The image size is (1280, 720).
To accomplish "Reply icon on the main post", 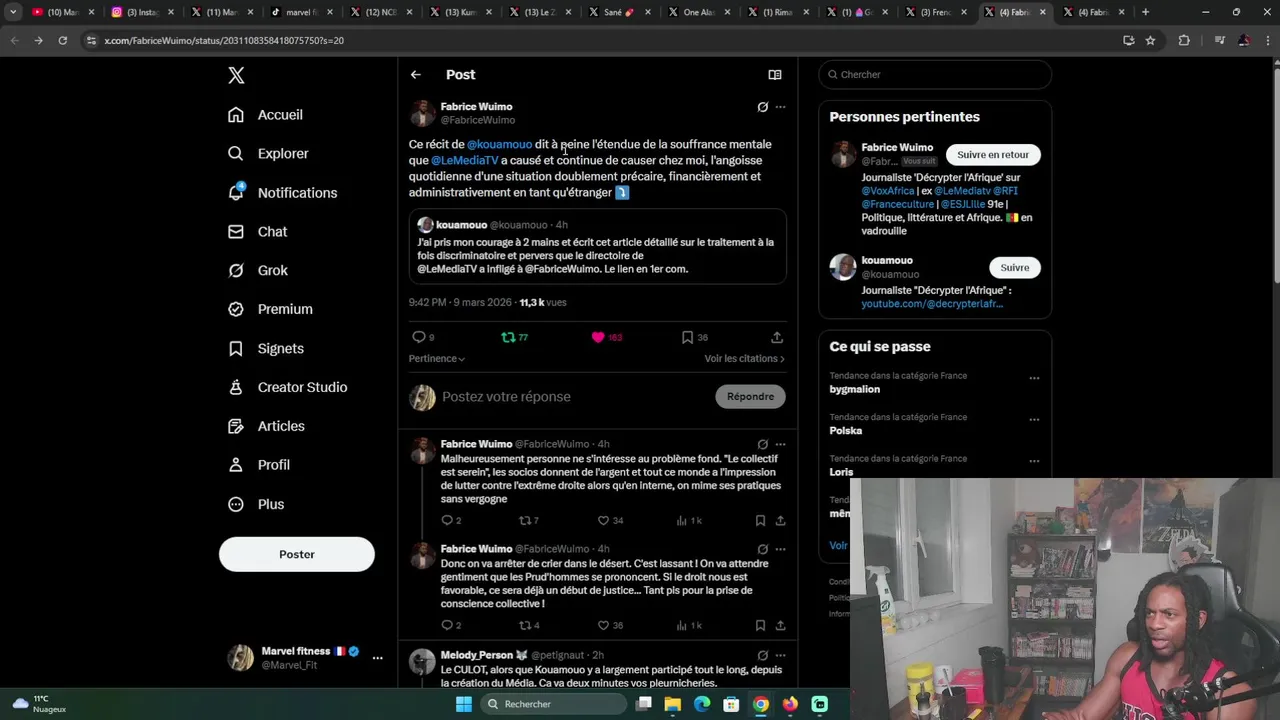I will click(x=419, y=338).
